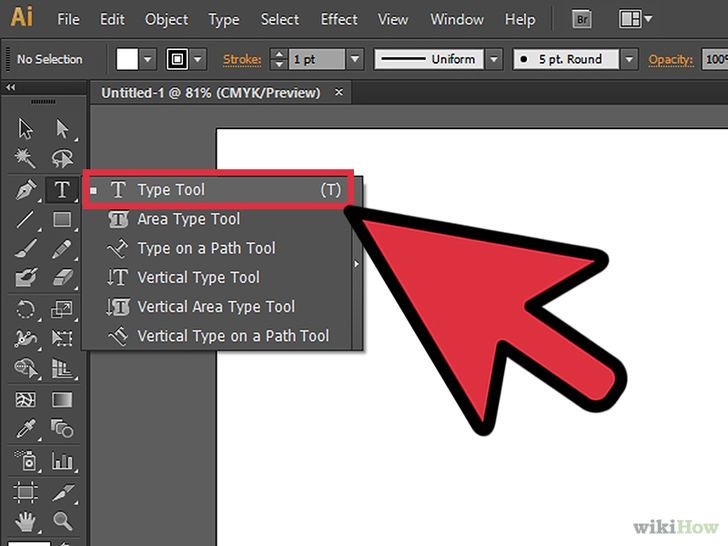
Task: Select the Blob Brush tool
Action: point(25,278)
